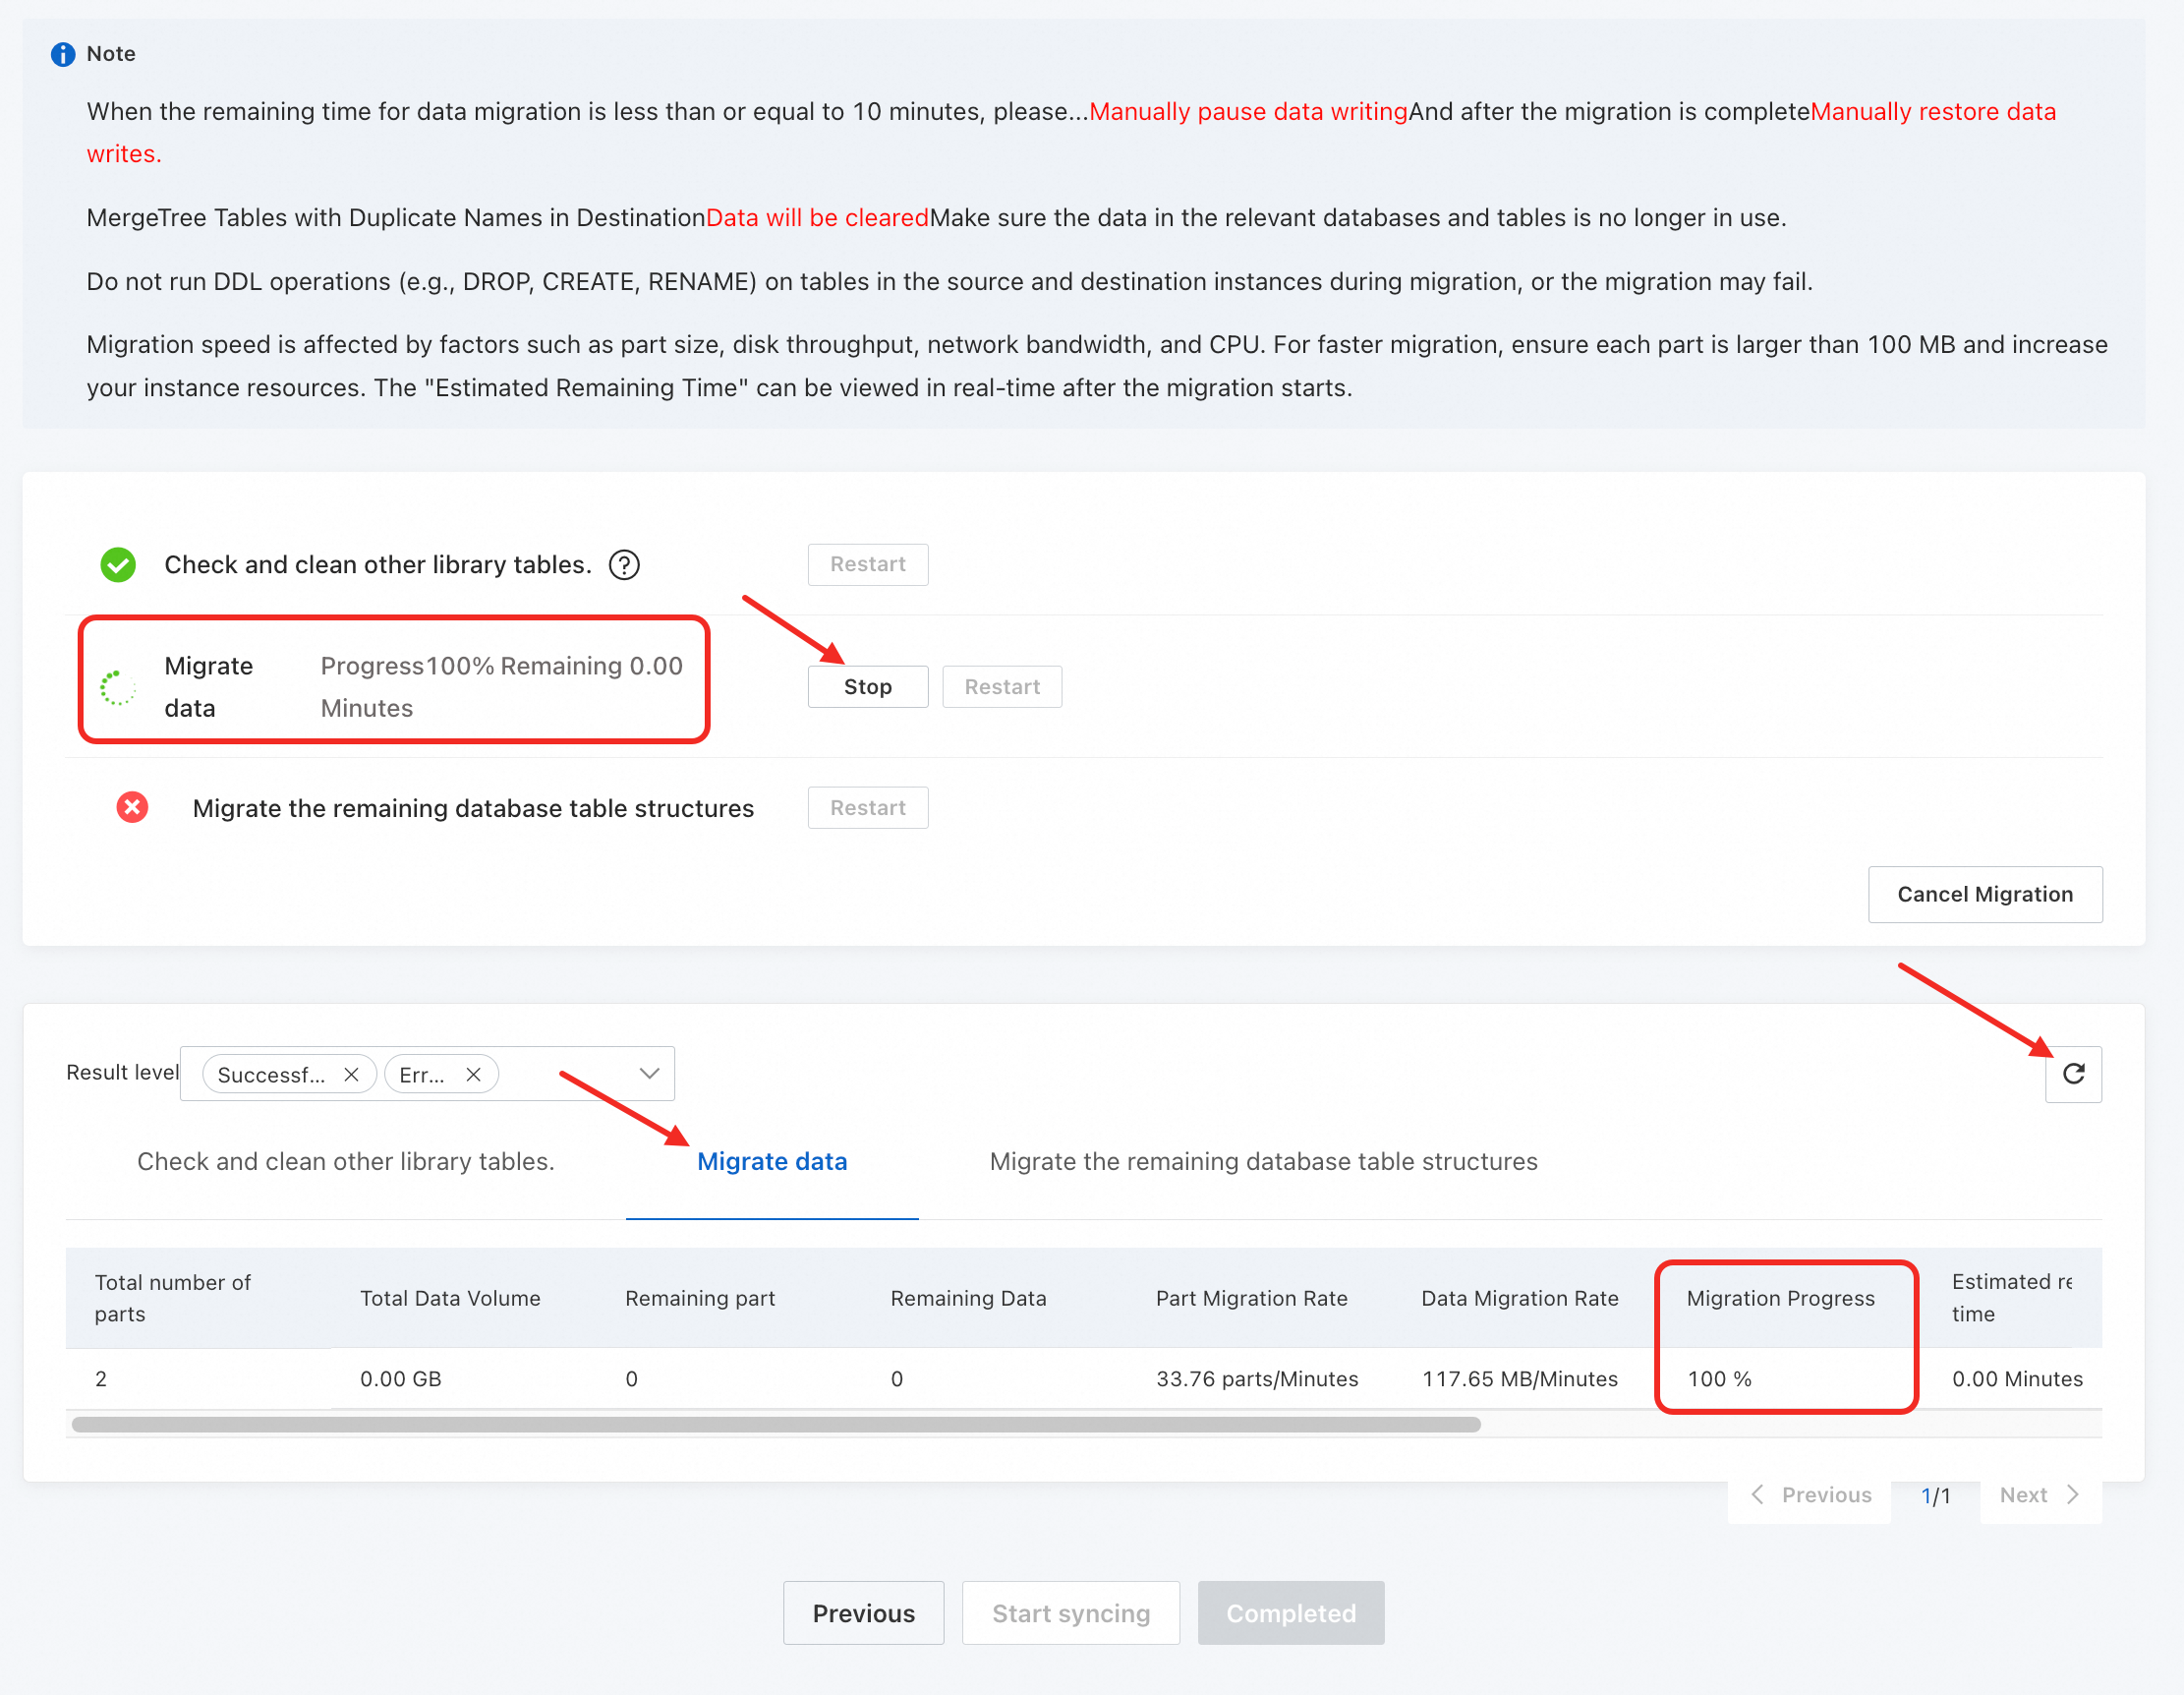2184x1695 pixels.
Task: Click the table's horizontal scrollbar
Action: pos(776,1425)
